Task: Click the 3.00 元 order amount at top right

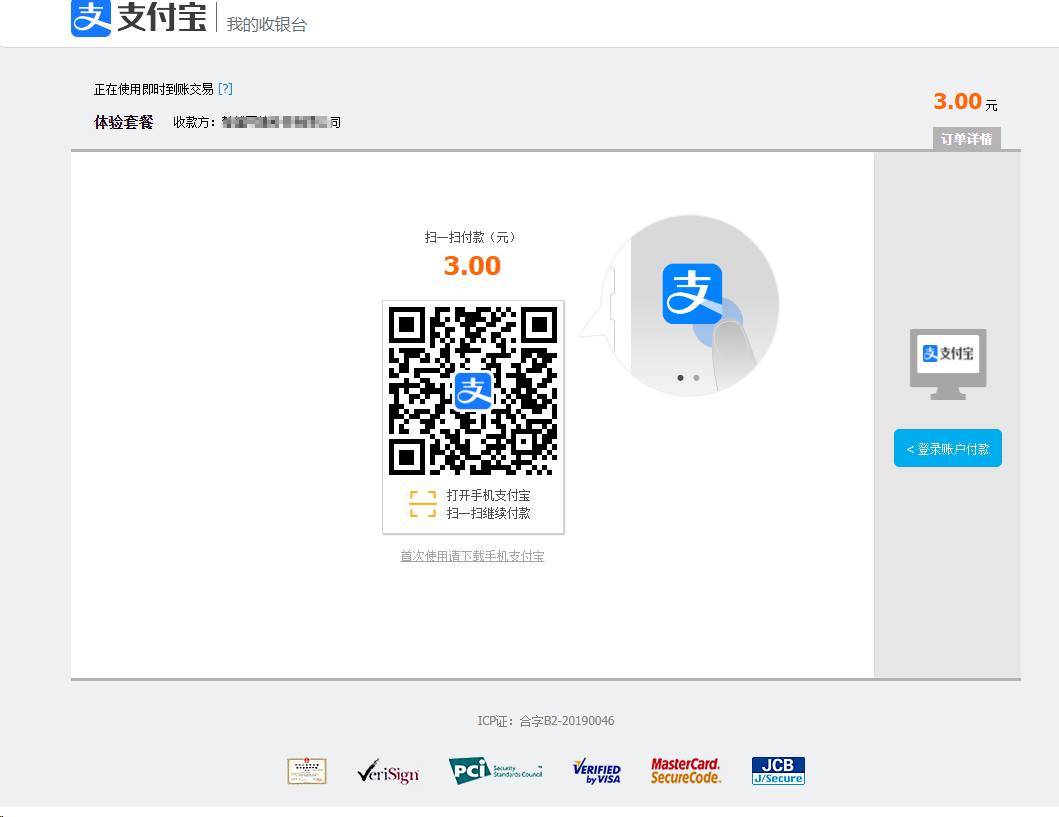Action: 965,102
